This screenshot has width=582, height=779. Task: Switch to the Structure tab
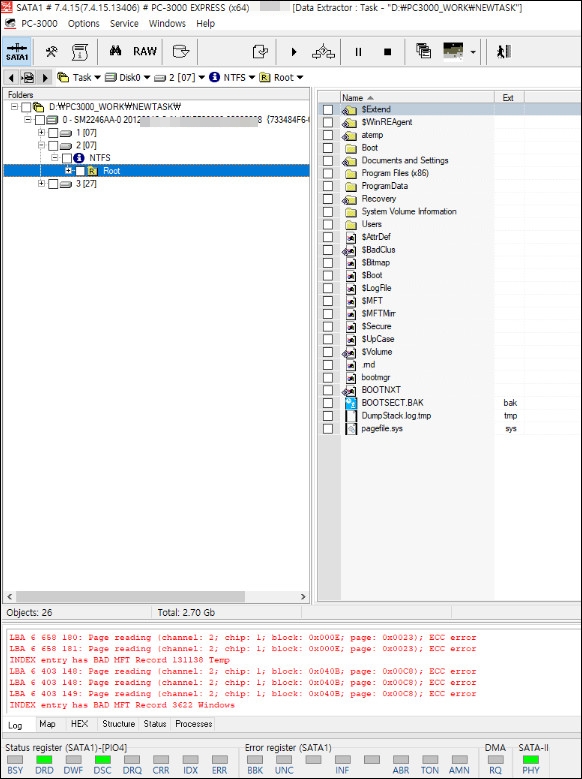pyautogui.click(x=118, y=724)
